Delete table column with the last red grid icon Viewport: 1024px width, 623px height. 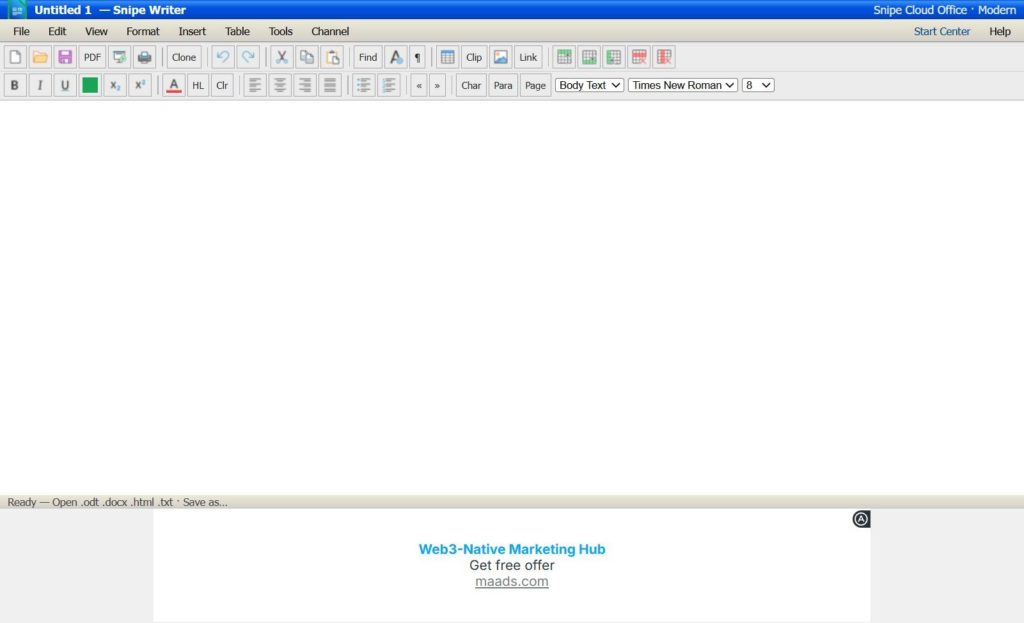[x=664, y=57]
